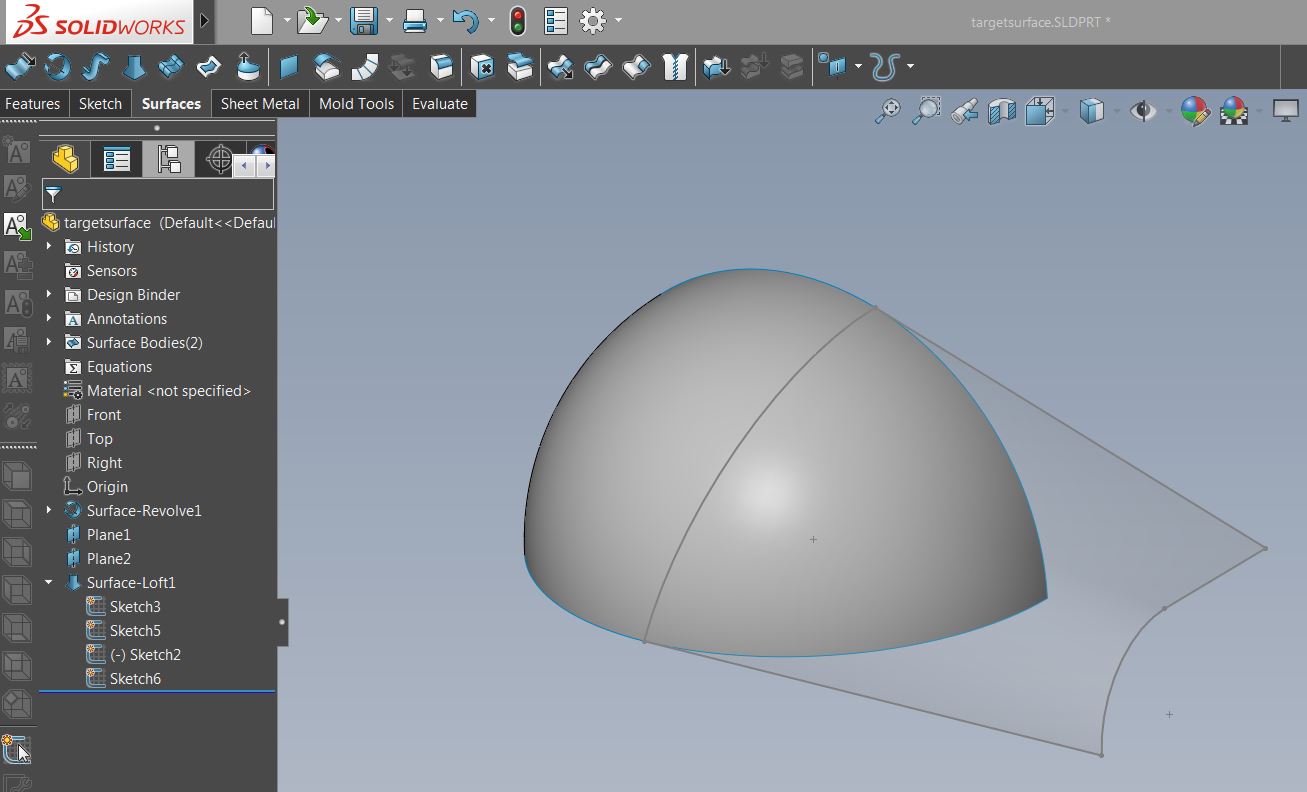Toggle Hide/Show Items eye icon
The image size is (1307, 792).
click(1143, 111)
